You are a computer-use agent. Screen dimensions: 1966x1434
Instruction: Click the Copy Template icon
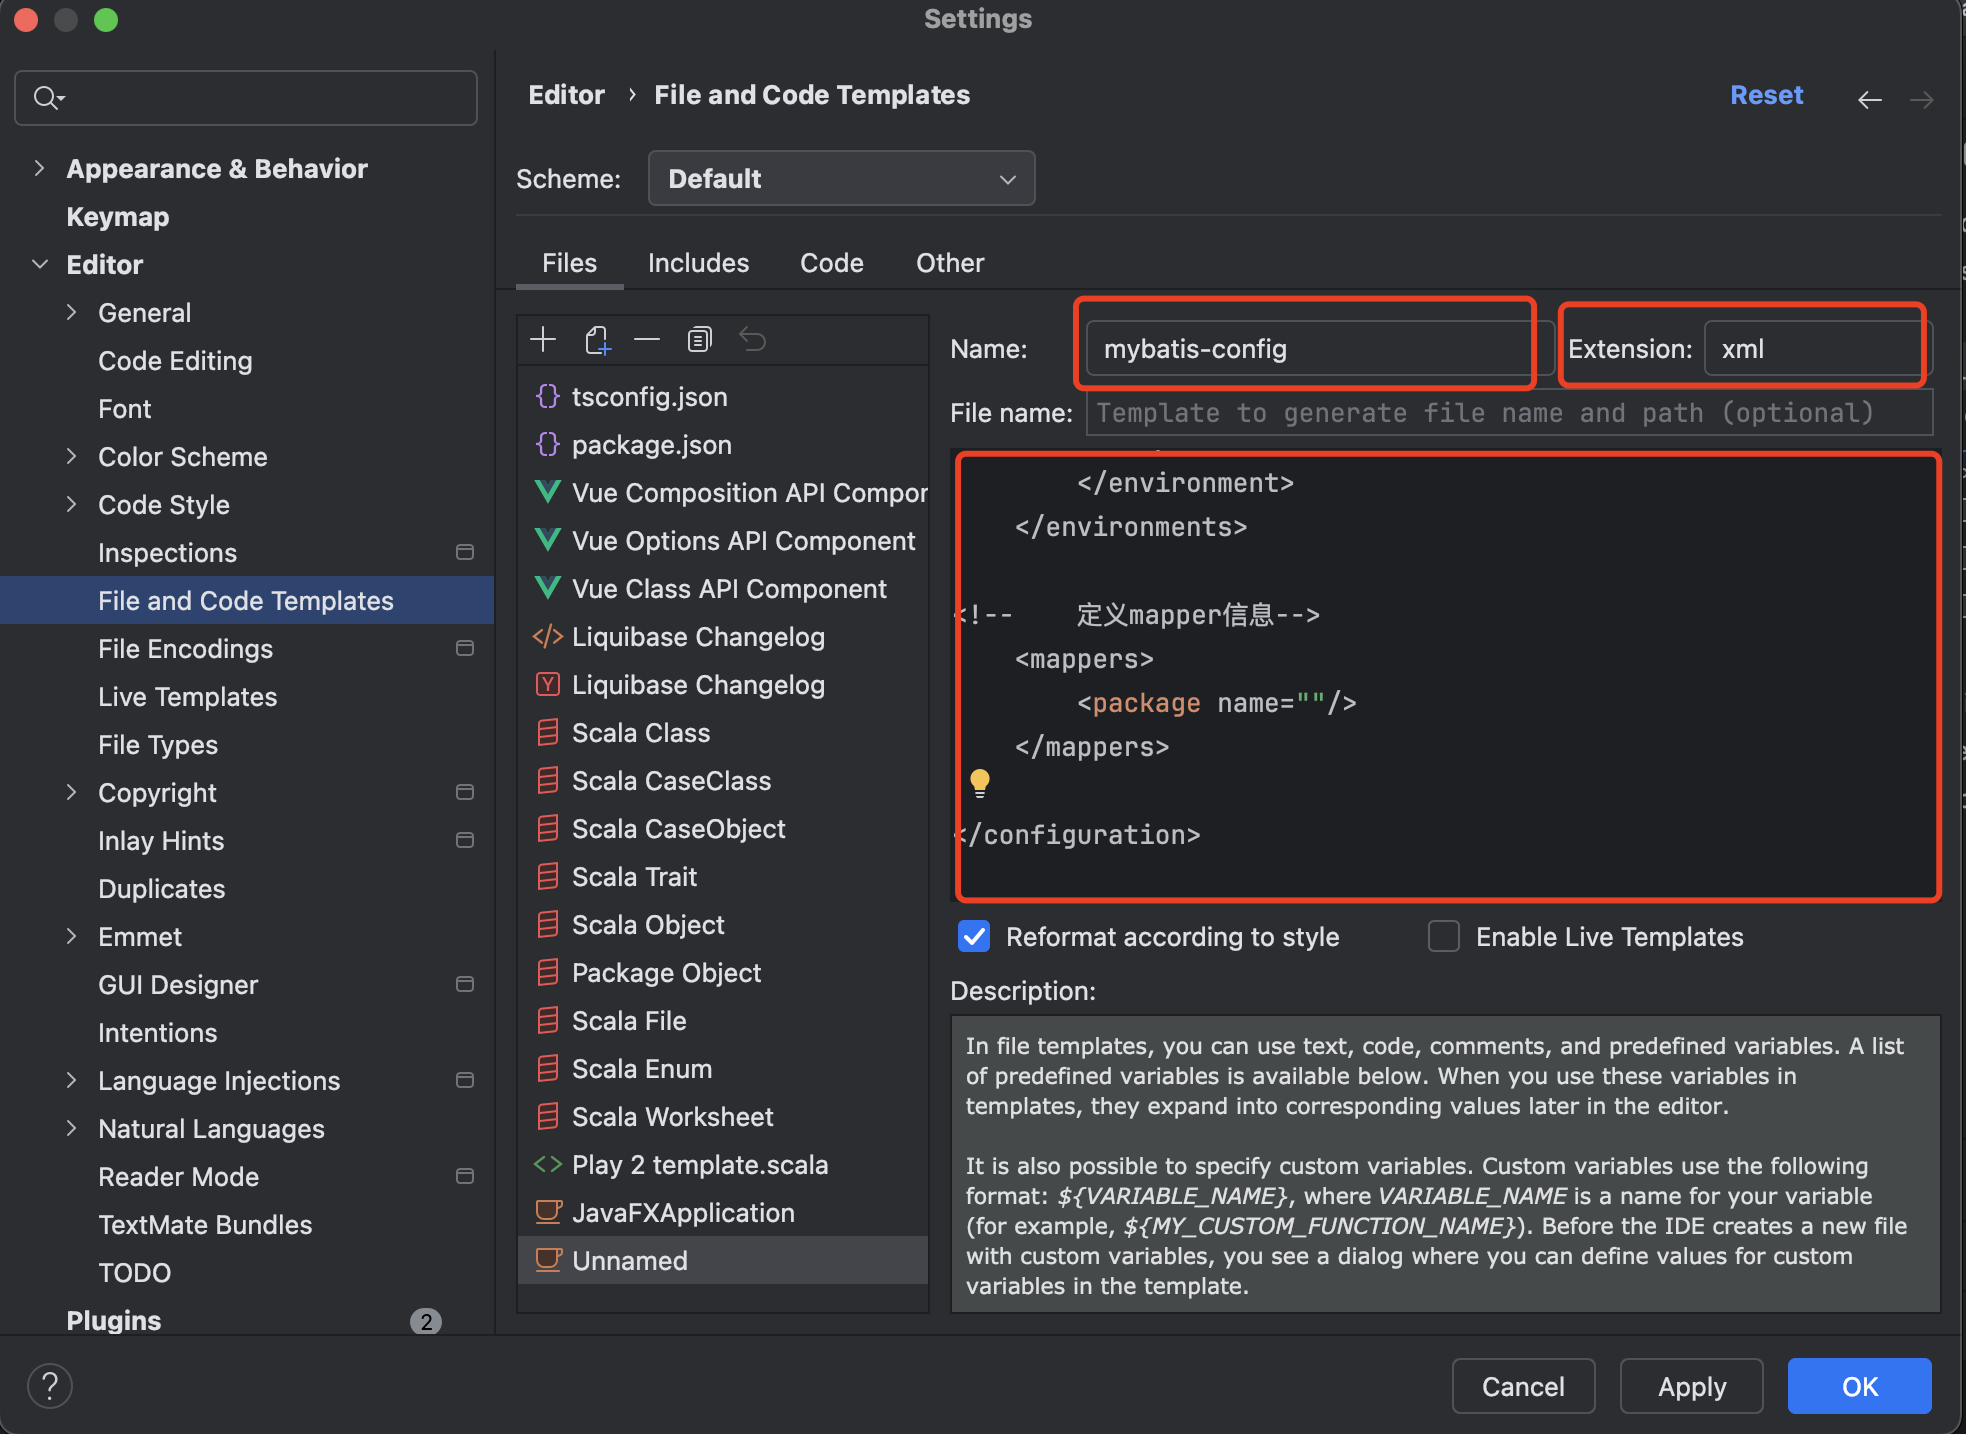699,340
